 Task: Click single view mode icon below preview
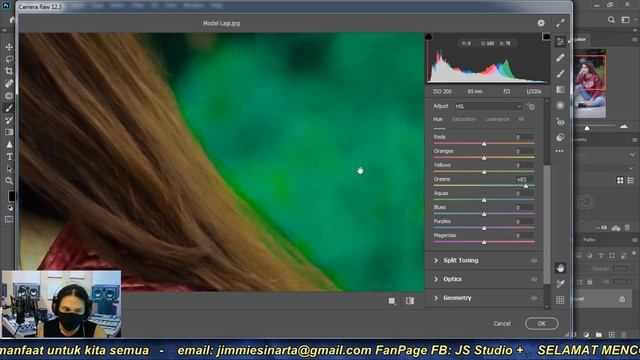click(392, 301)
